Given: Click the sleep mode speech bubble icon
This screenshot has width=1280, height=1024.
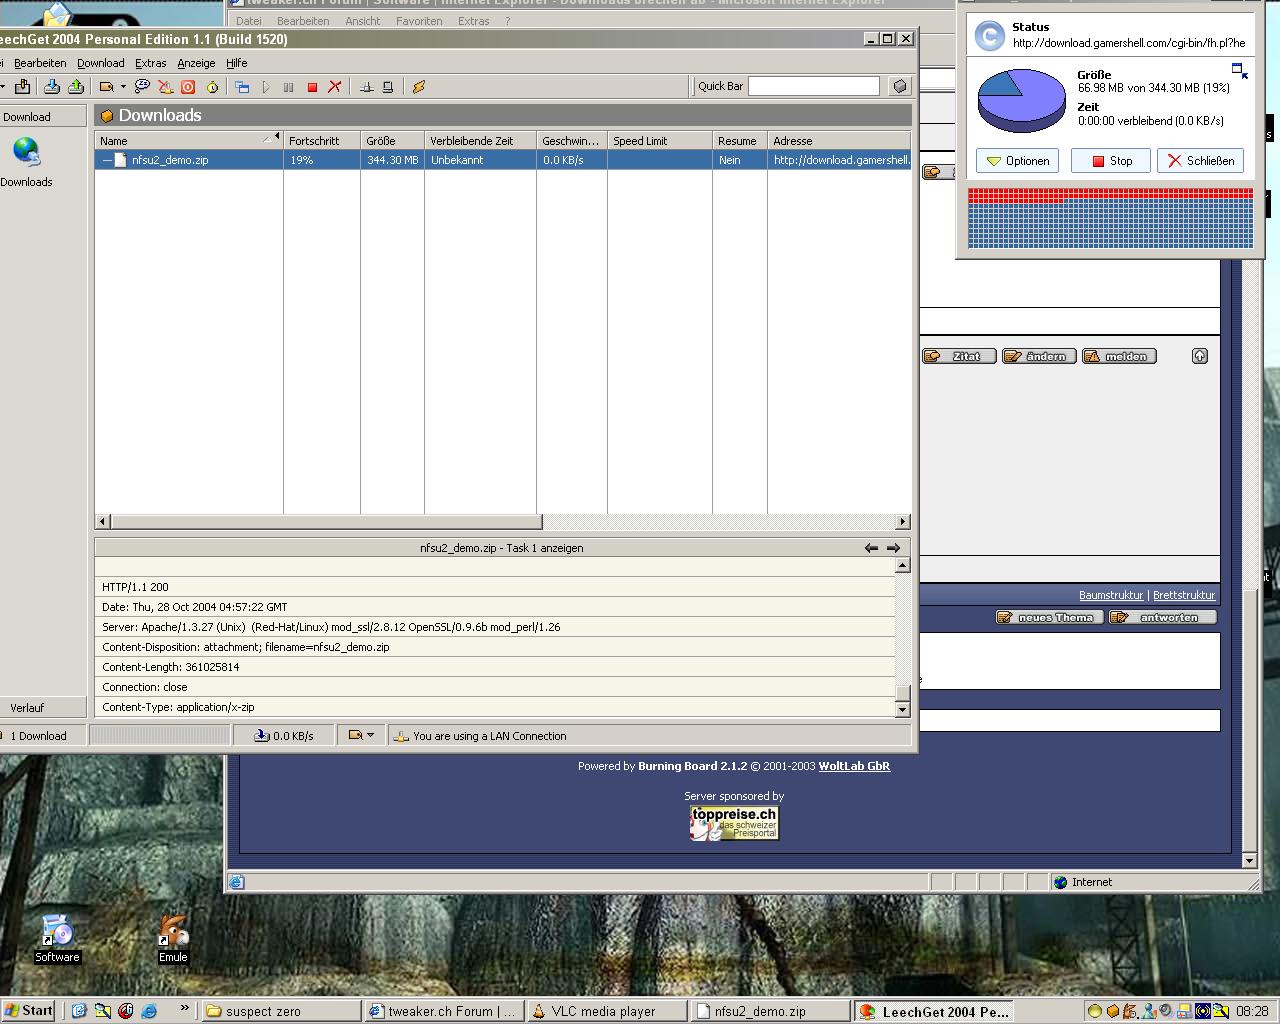Looking at the screenshot, I should pos(142,87).
